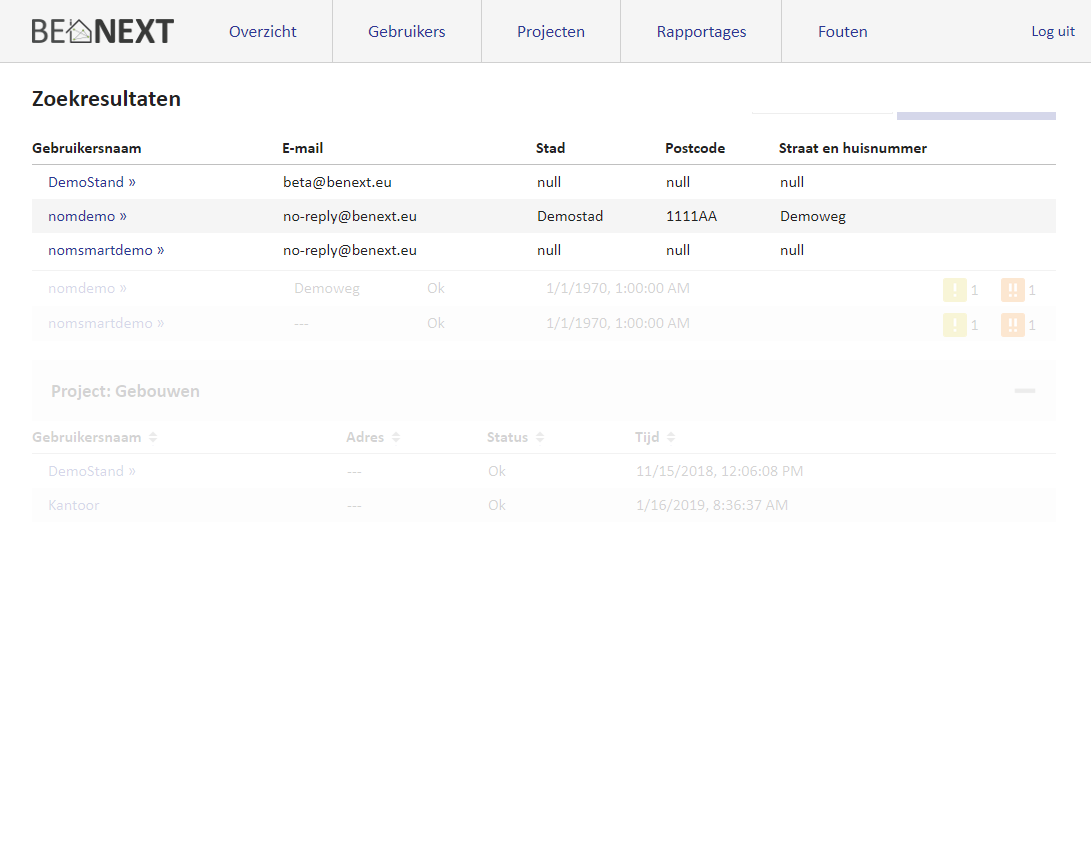Open nomdemo » beside no-reply@benext.eu in search results
Image resolution: width=1091 pixels, height=851 pixels.
click(88, 216)
